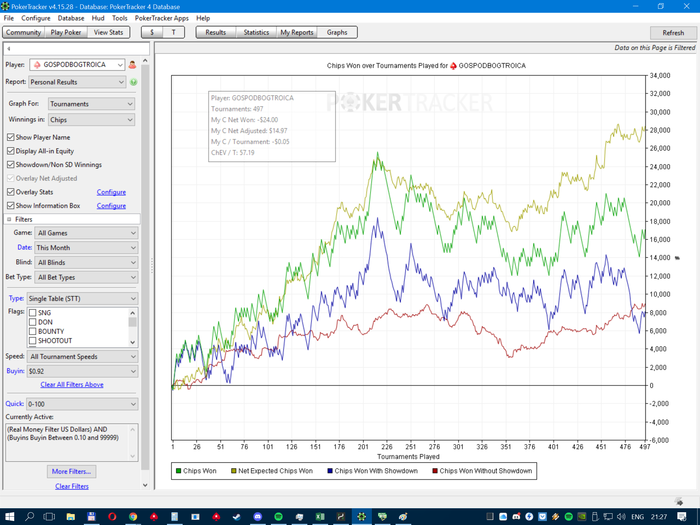Open the Speed dropdown

pos(83,357)
